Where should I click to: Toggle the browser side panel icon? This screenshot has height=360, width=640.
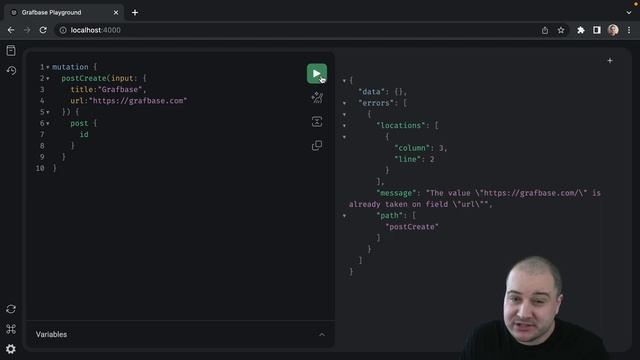597,30
